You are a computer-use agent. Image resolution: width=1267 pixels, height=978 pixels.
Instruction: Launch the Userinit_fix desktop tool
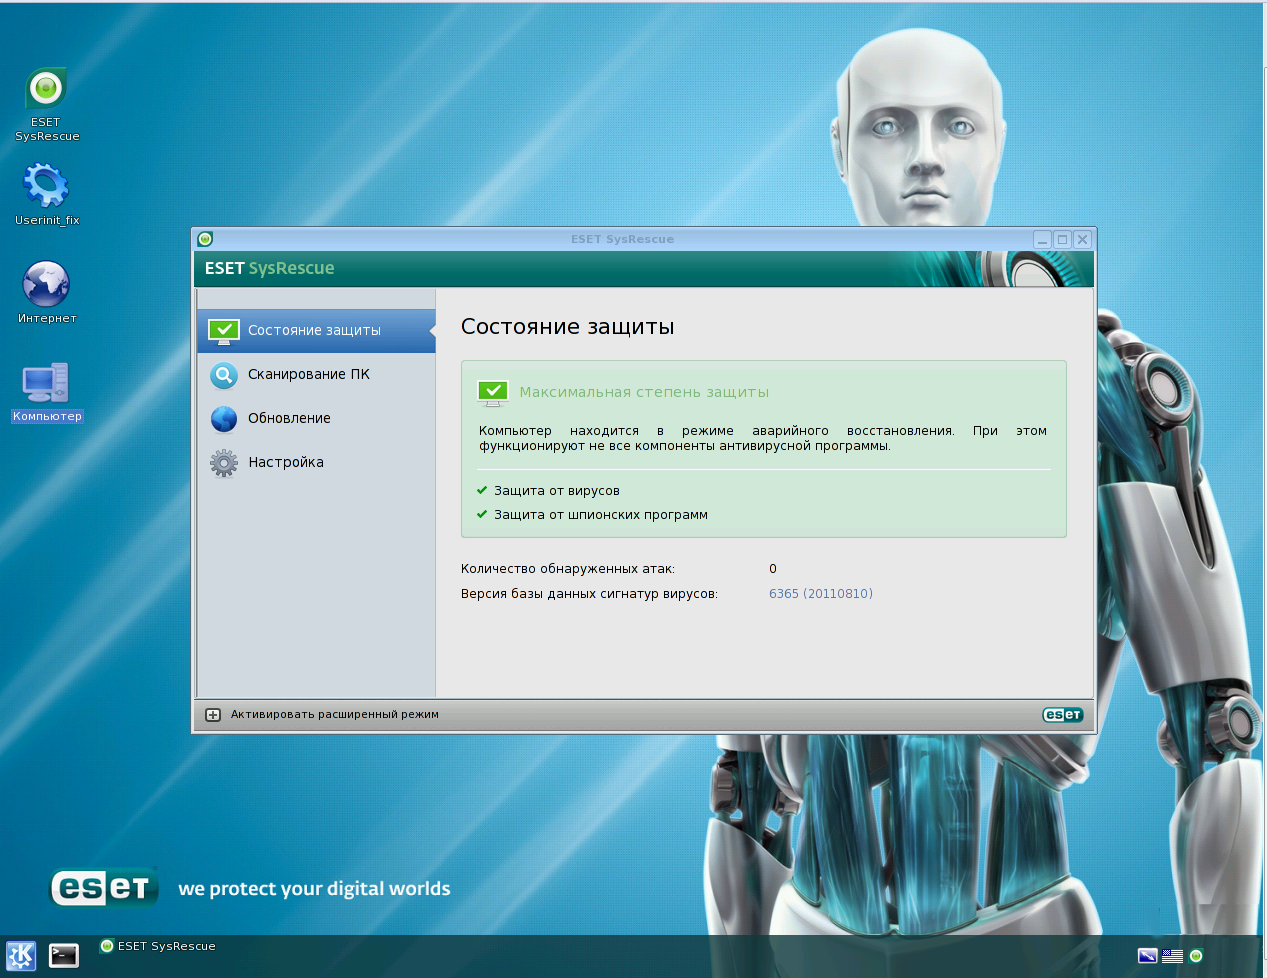tap(46, 186)
